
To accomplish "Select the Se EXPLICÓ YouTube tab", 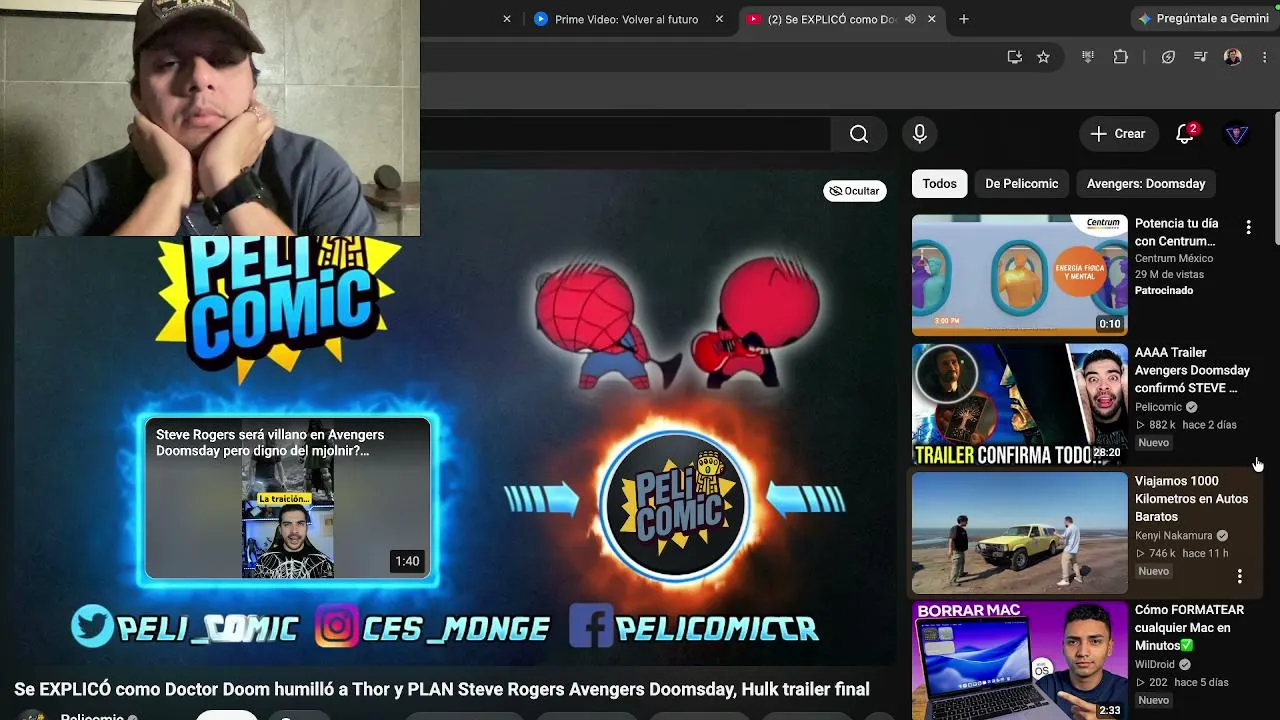I will pyautogui.click(x=832, y=19).
